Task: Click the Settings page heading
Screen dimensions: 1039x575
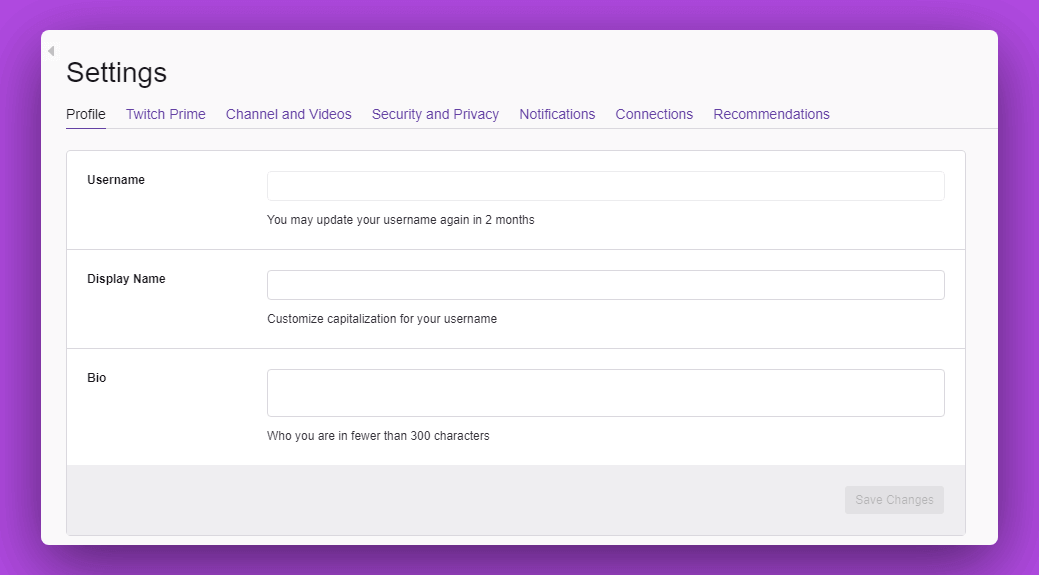Action: click(117, 72)
